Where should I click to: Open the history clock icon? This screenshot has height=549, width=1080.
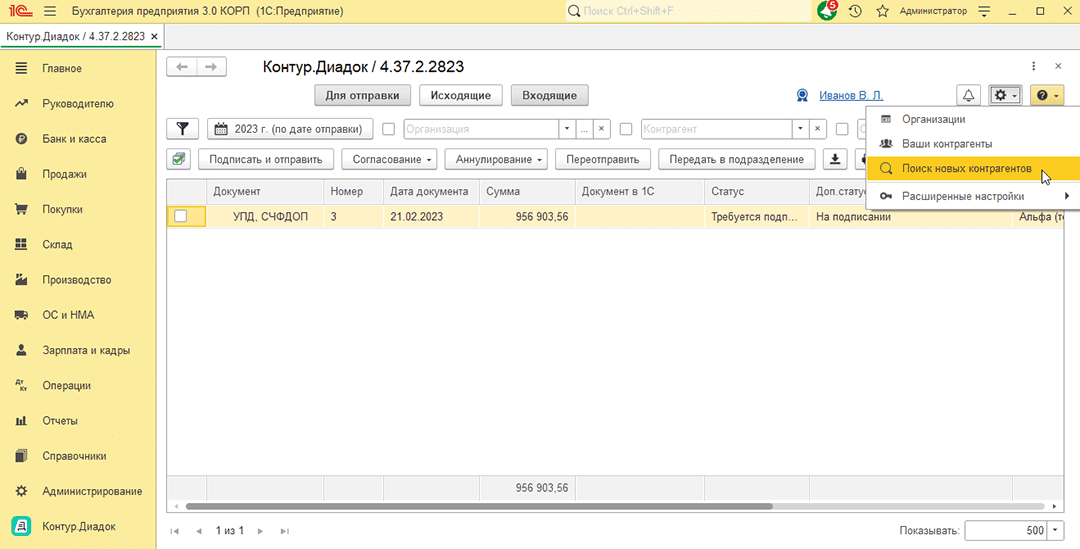[855, 11]
